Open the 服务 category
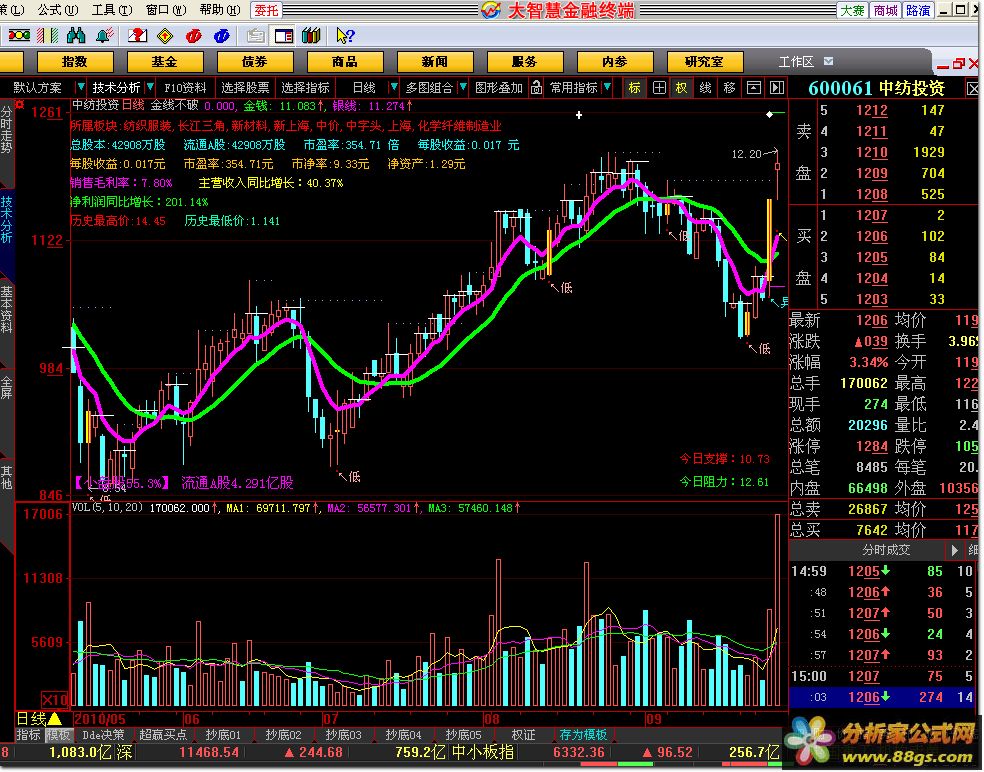 click(x=525, y=62)
